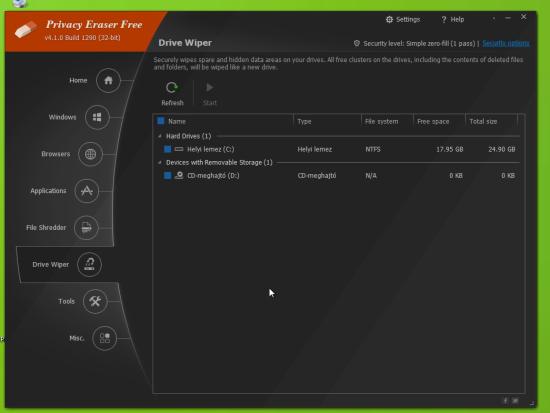Click the 'Drive Wiper' page heading
The image size is (550, 413).
185,43
